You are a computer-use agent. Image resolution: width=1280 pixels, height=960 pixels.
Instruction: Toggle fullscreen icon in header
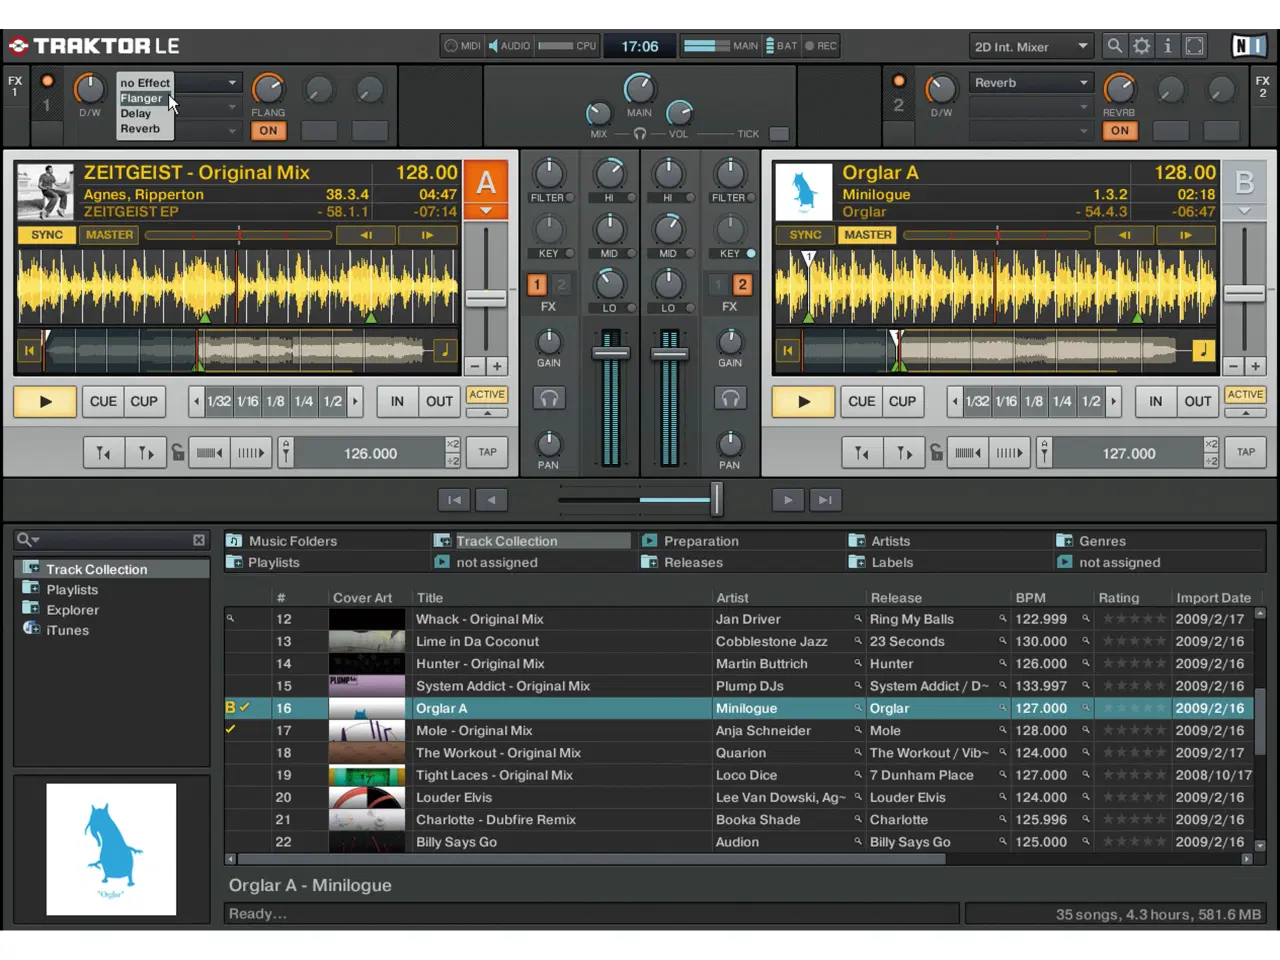coord(1194,46)
